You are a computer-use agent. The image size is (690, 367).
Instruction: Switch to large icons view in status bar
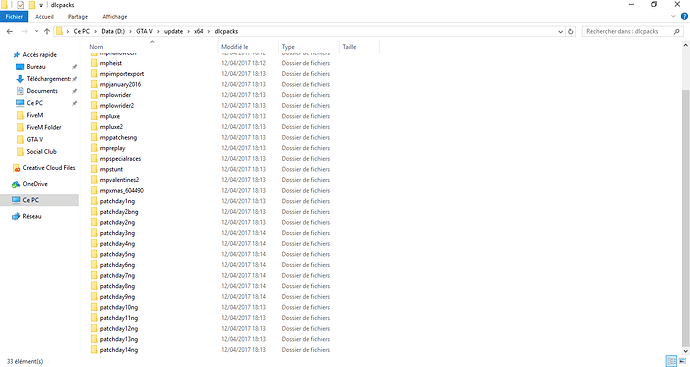click(x=683, y=361)
